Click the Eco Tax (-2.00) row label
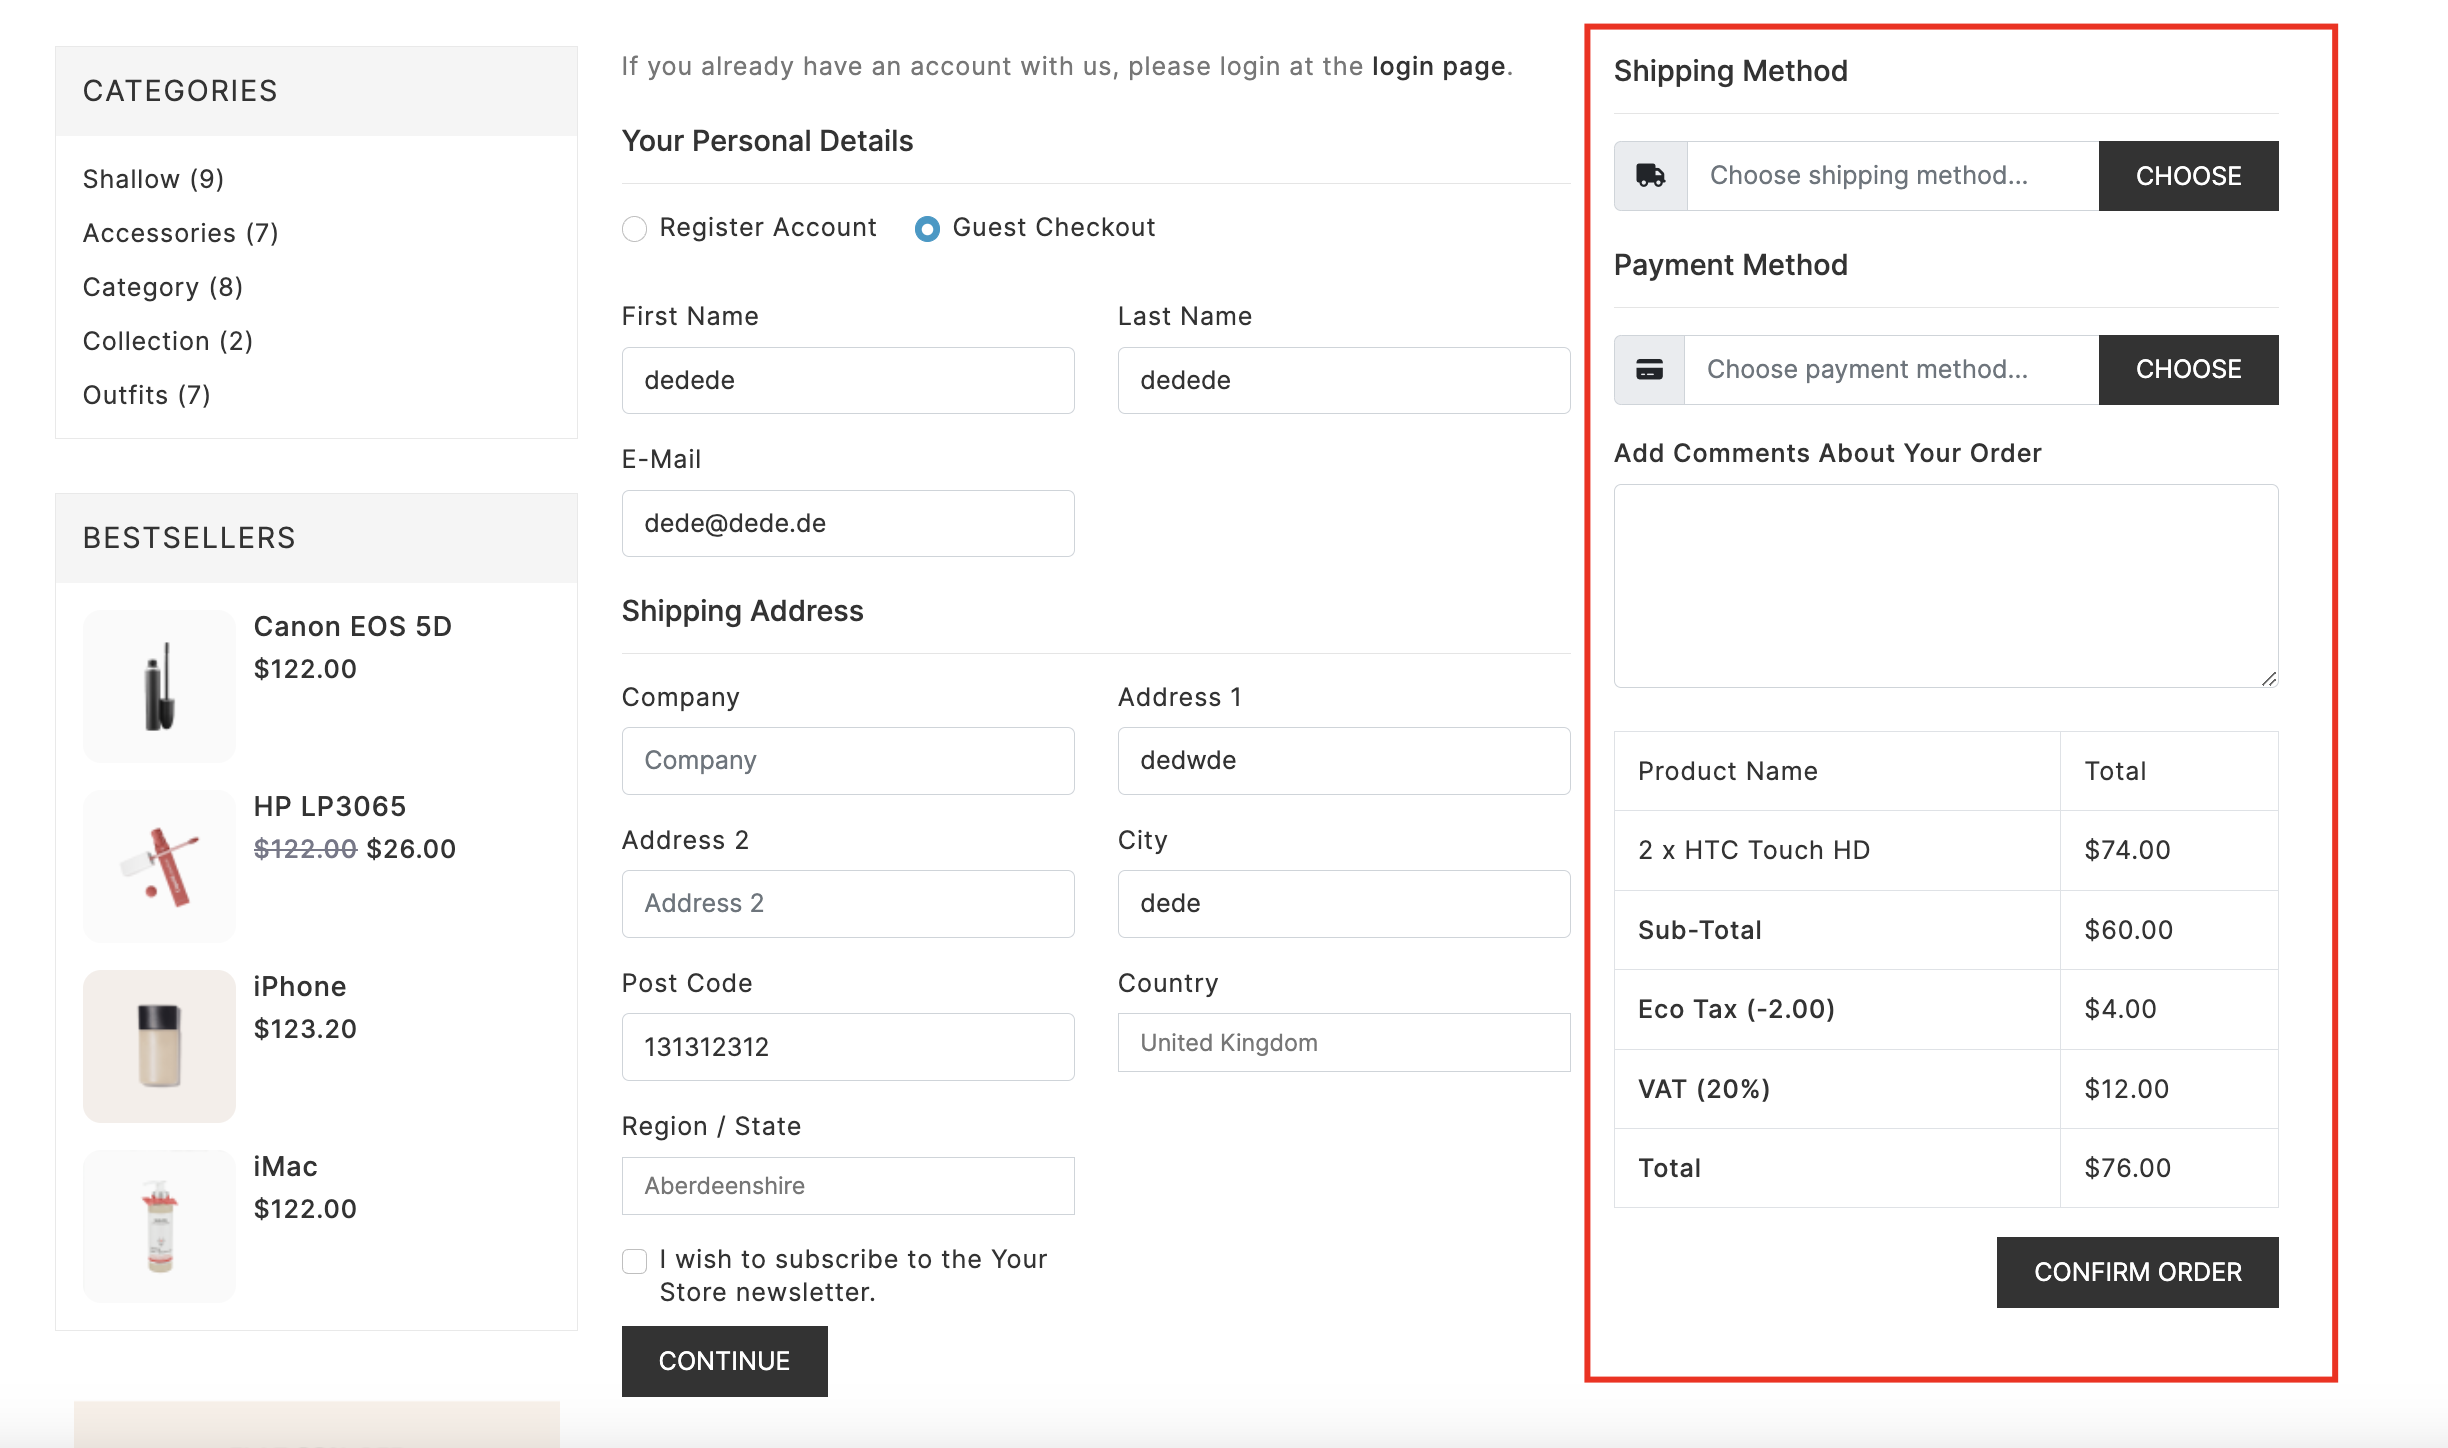The width and height of the screenshot is (2448, 1448). pyautogui.click(x=1736, y=1009)
